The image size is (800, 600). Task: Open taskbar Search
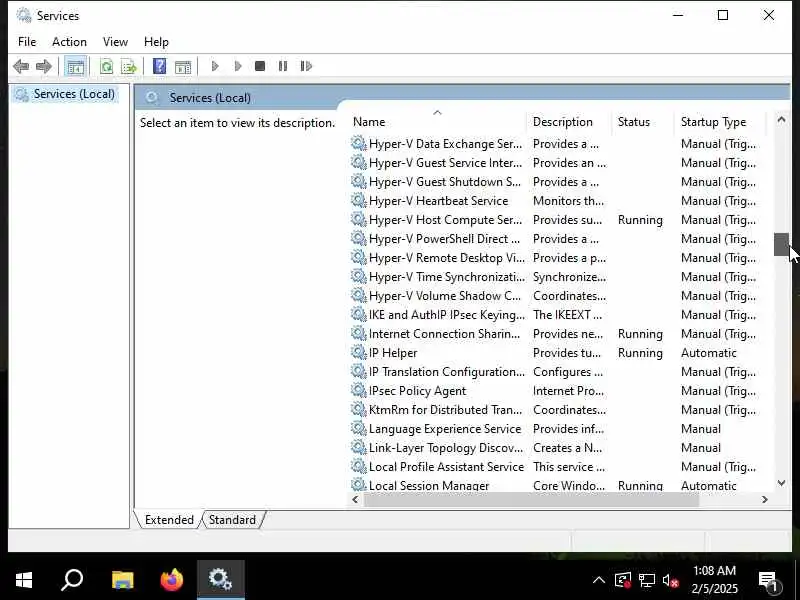[x=72, y=580]
